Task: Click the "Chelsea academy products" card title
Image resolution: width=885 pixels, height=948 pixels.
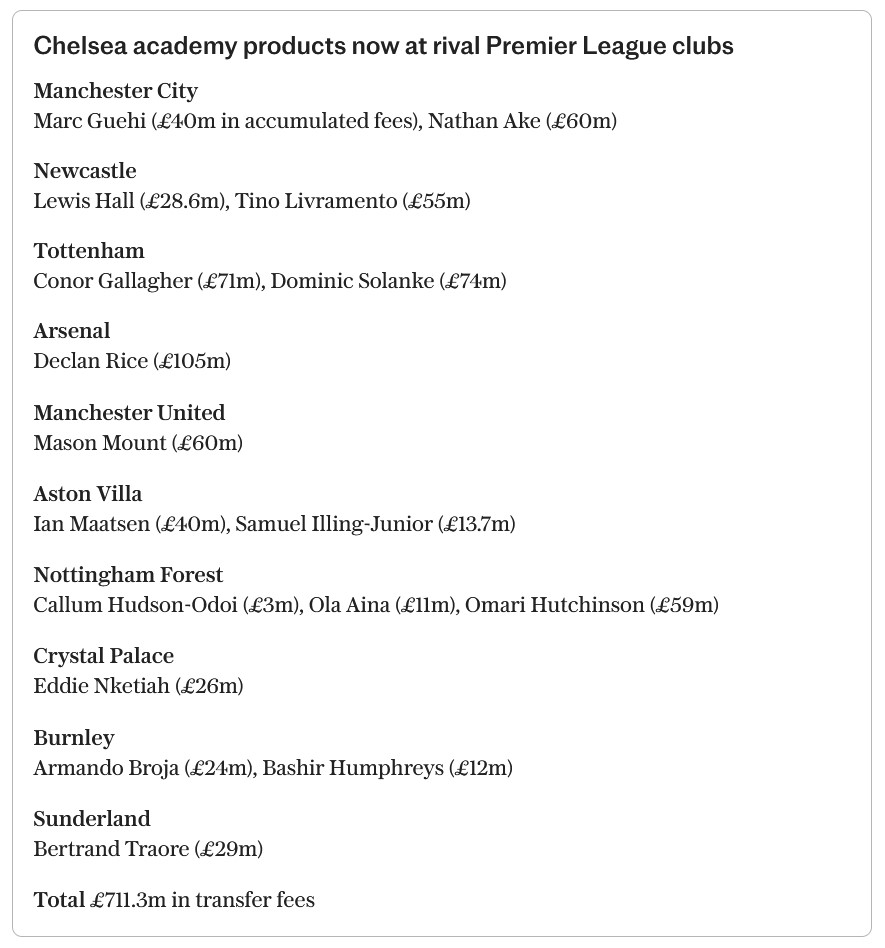Action: click(x=383, y=46)
